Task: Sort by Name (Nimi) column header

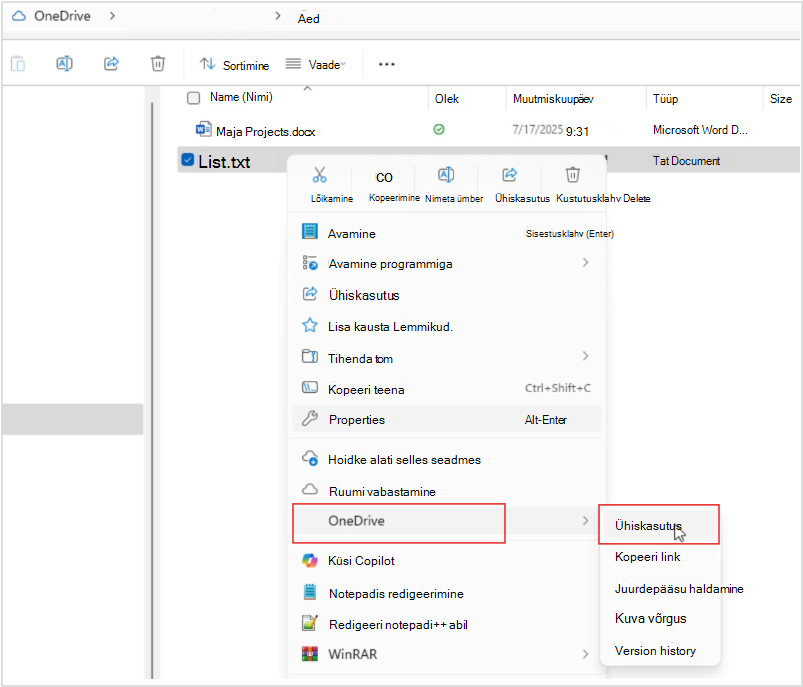Action: tap(241, 97)
